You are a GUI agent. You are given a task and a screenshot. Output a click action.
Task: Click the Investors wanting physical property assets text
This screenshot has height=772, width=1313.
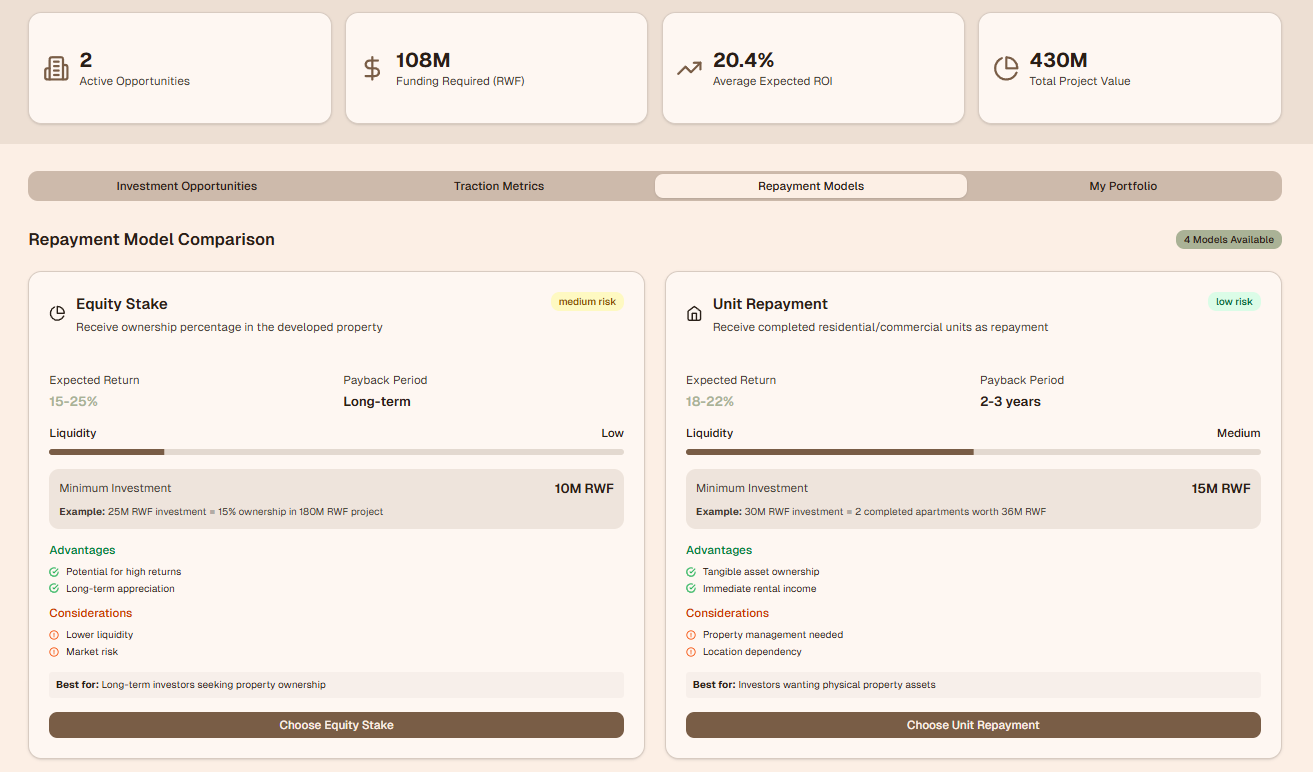click(x=837, y=685)
